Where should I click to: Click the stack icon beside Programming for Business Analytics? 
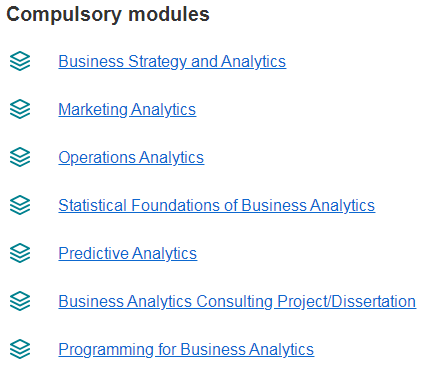[x=20, y=349]
